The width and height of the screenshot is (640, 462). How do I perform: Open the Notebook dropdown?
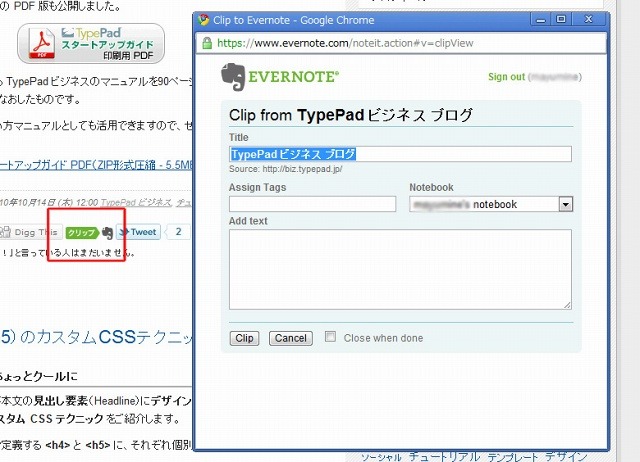[x=491, y=204]
